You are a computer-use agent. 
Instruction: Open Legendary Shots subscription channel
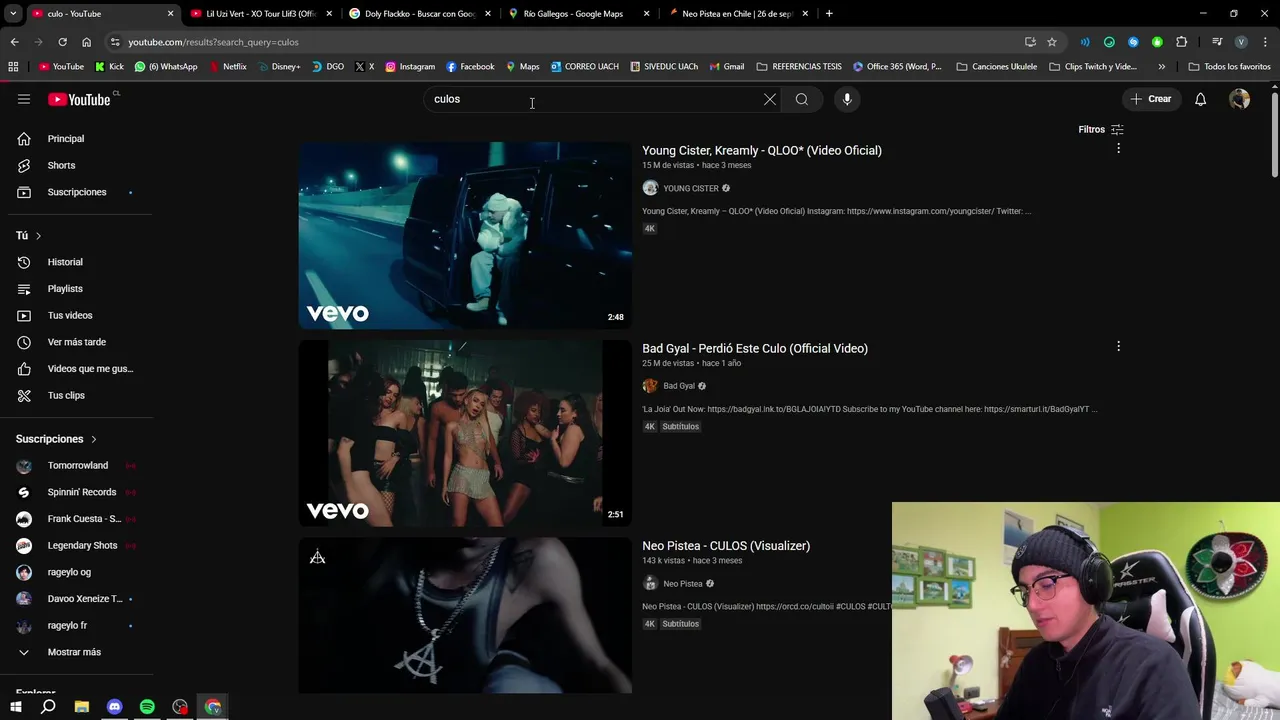(80, 546)
